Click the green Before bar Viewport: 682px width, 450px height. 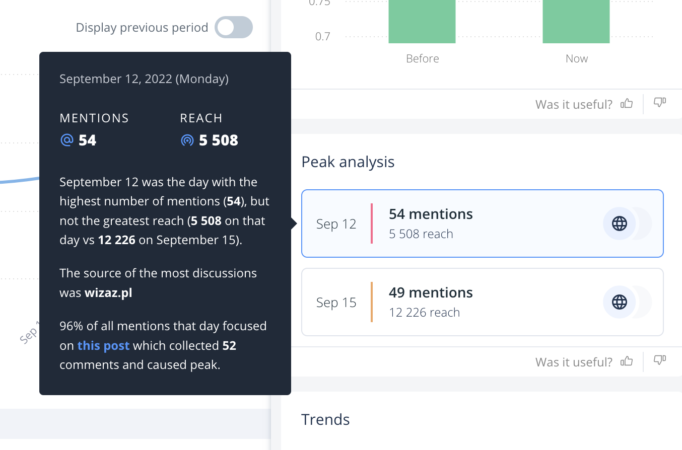(x=422, y=22)
